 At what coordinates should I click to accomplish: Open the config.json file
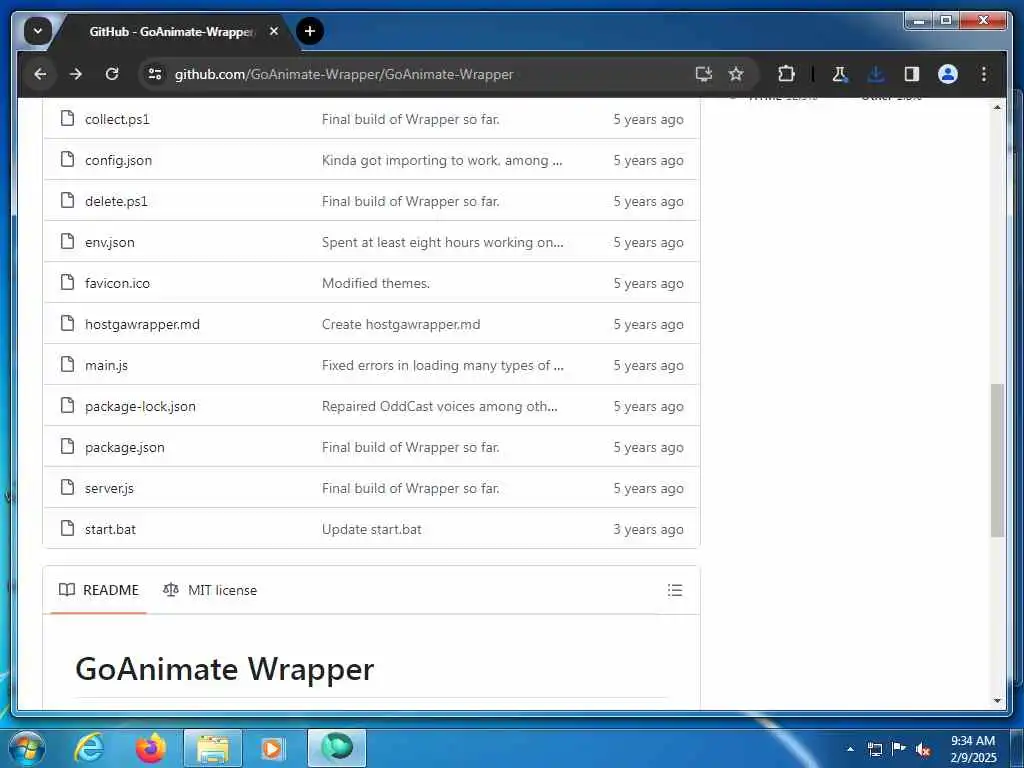tap(118, 161)
